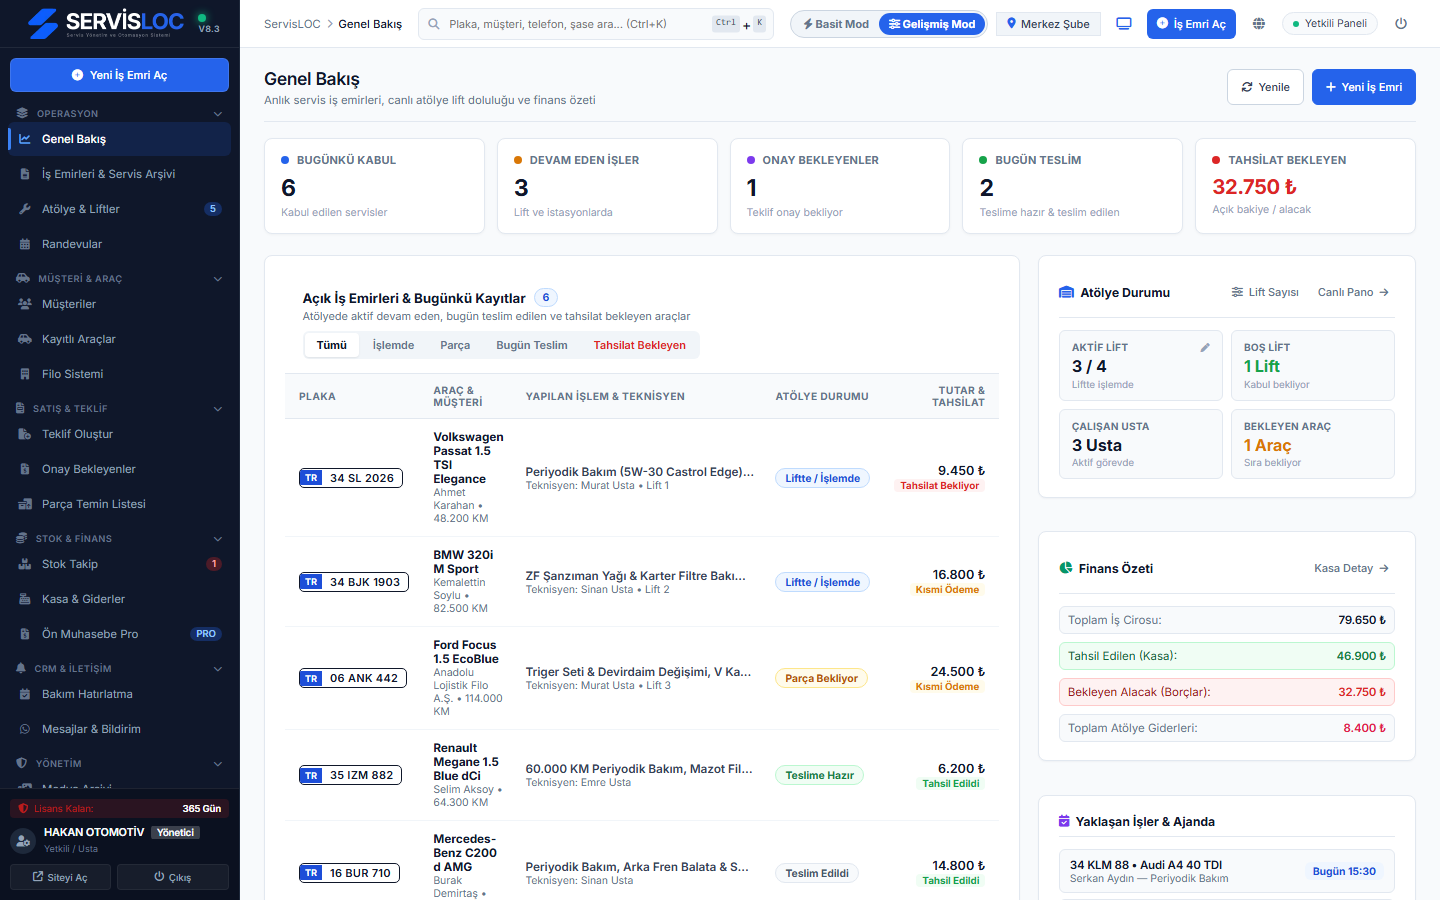The height and width of the screenshot is (900, 1440).
Task: Open Merkez Şube branch selector
Action: point(1048,24)
